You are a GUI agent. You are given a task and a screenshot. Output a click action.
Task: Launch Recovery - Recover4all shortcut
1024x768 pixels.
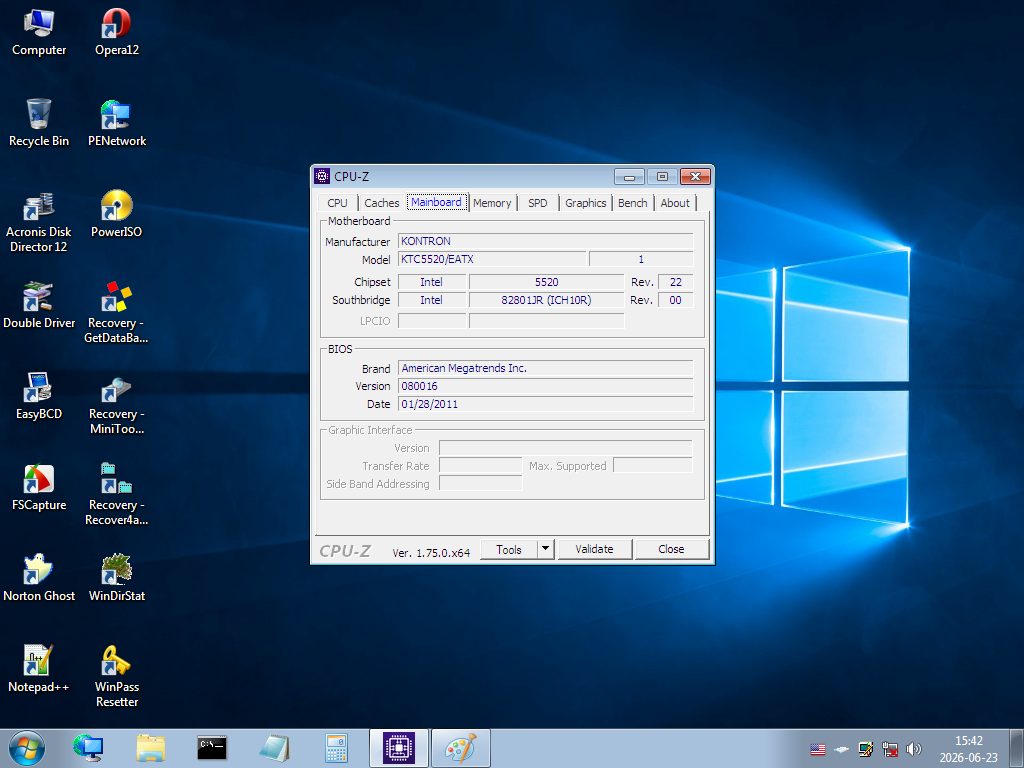click(x=116, y=494)
